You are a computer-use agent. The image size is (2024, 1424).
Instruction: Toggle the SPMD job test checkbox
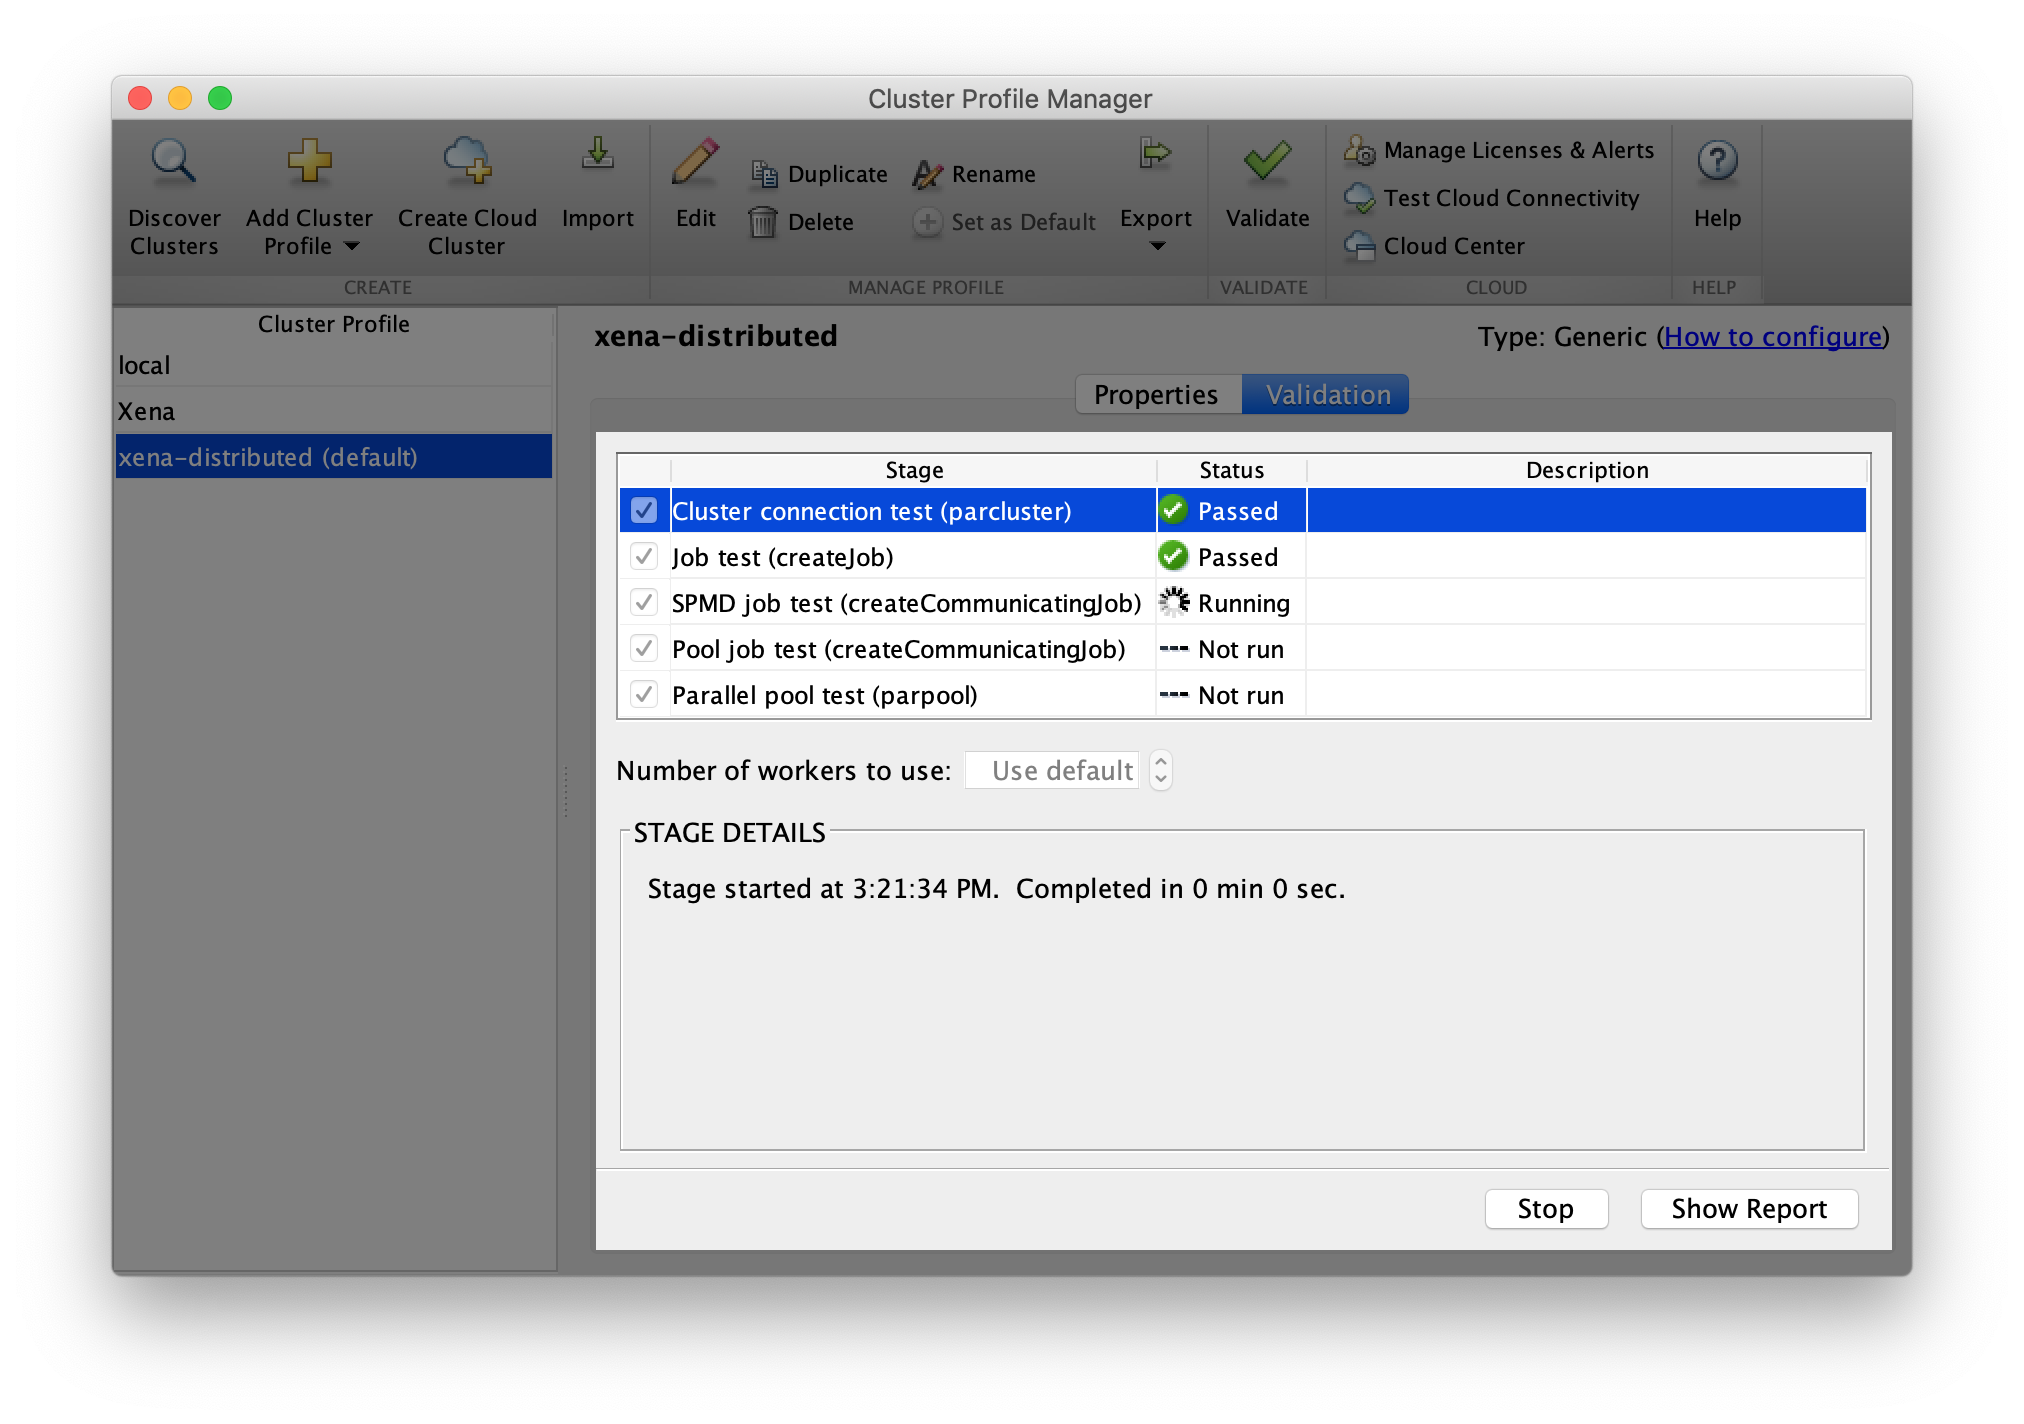pos(644,602)
